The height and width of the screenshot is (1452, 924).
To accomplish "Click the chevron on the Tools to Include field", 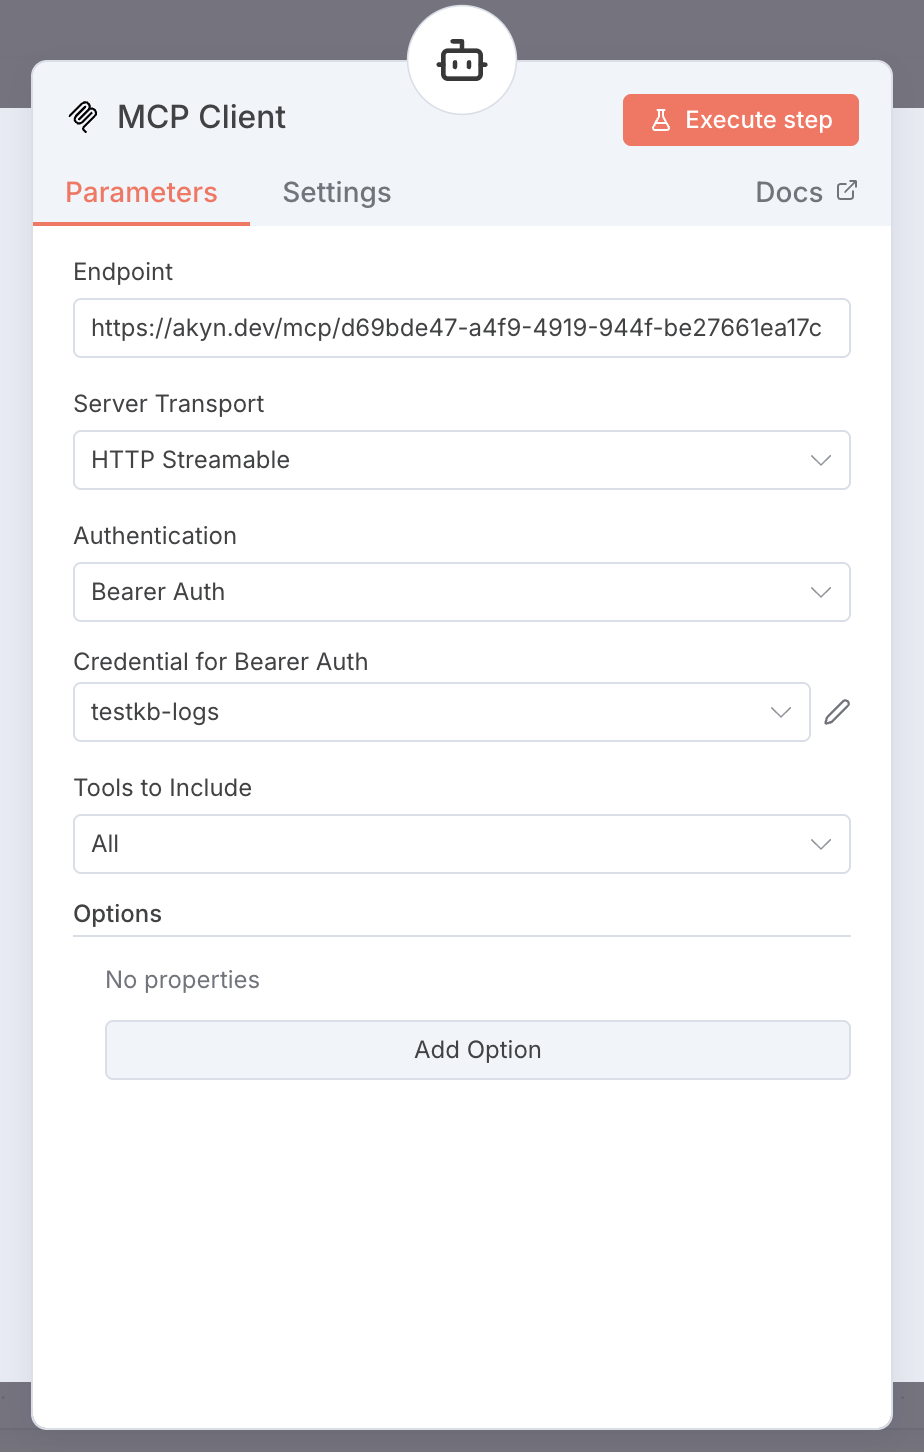I will (x=820, y=844).
